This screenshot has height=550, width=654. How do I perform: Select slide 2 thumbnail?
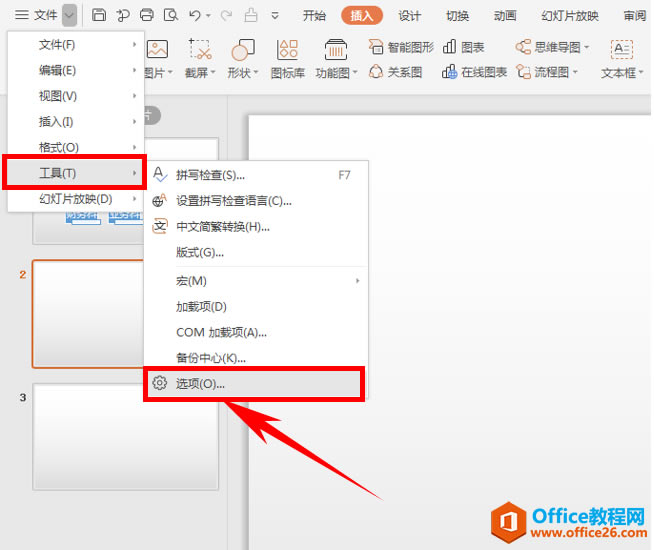88,314
